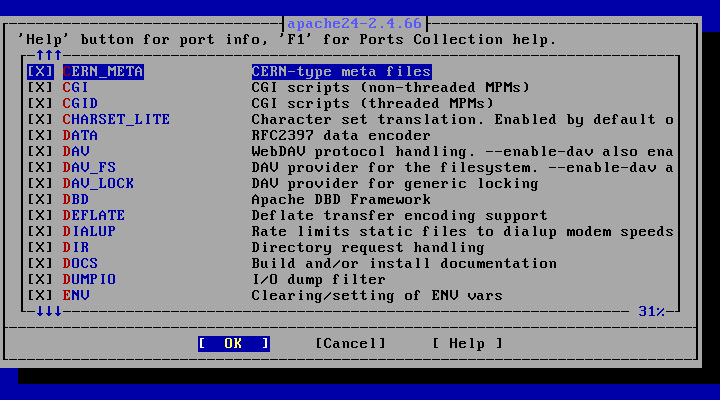
Task: Select the DIR option name
Action: point(76,248)
